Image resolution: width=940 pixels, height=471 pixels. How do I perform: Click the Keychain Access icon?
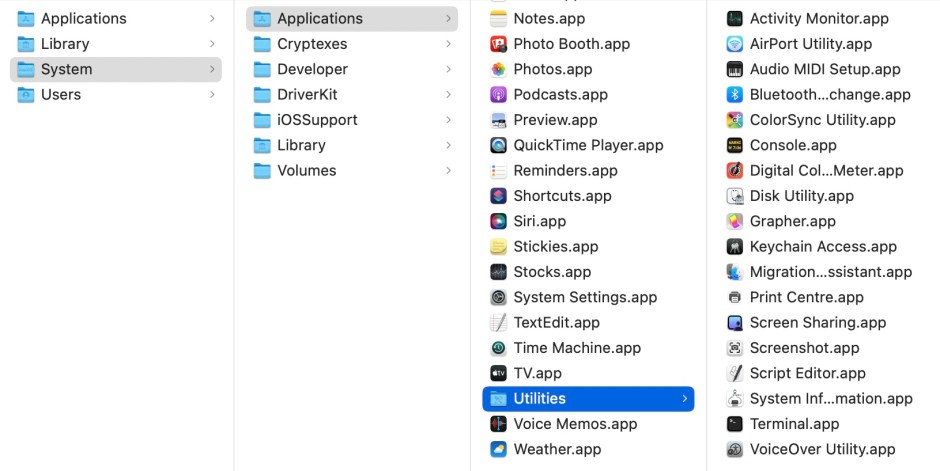(734, 246)
